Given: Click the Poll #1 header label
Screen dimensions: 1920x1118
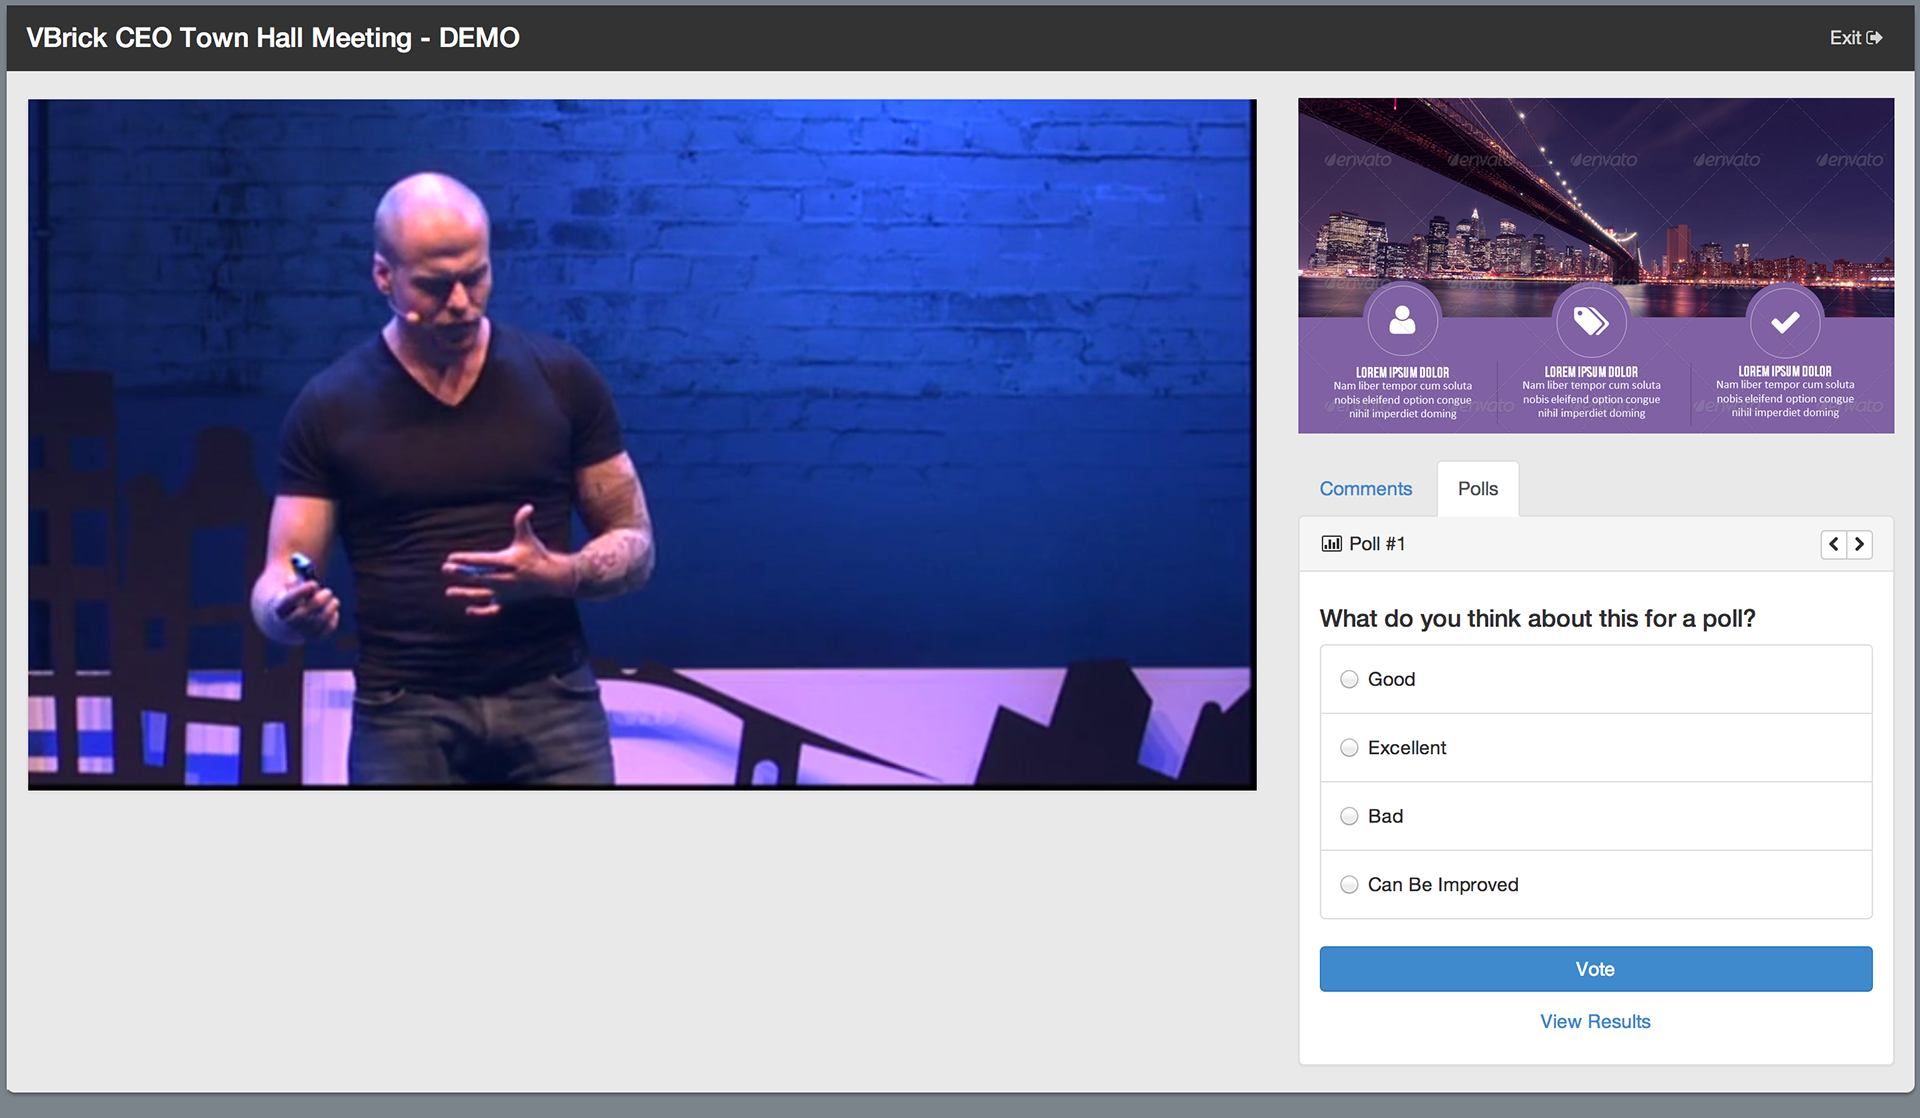Looking at the screenshot, I should (1377, 544).
